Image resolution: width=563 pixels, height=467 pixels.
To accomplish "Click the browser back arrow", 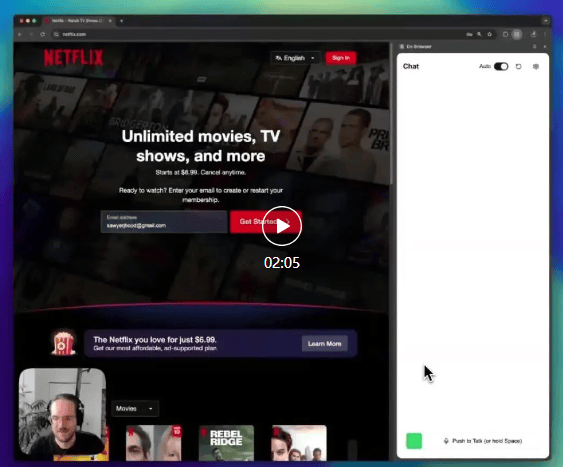I will click(x=20, y=34).
